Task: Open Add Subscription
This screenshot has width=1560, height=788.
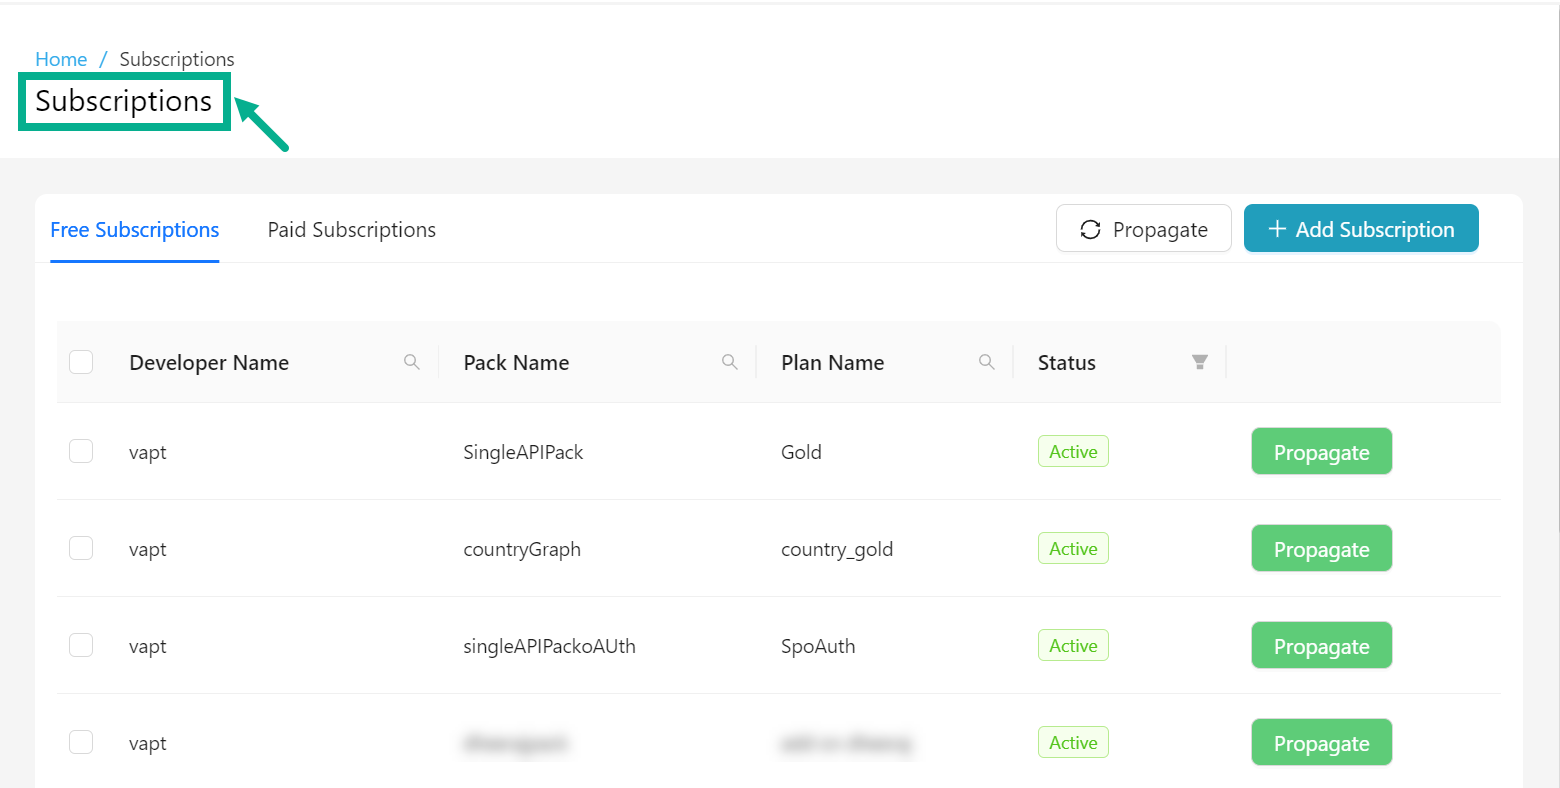Action: click(1361, 228)
